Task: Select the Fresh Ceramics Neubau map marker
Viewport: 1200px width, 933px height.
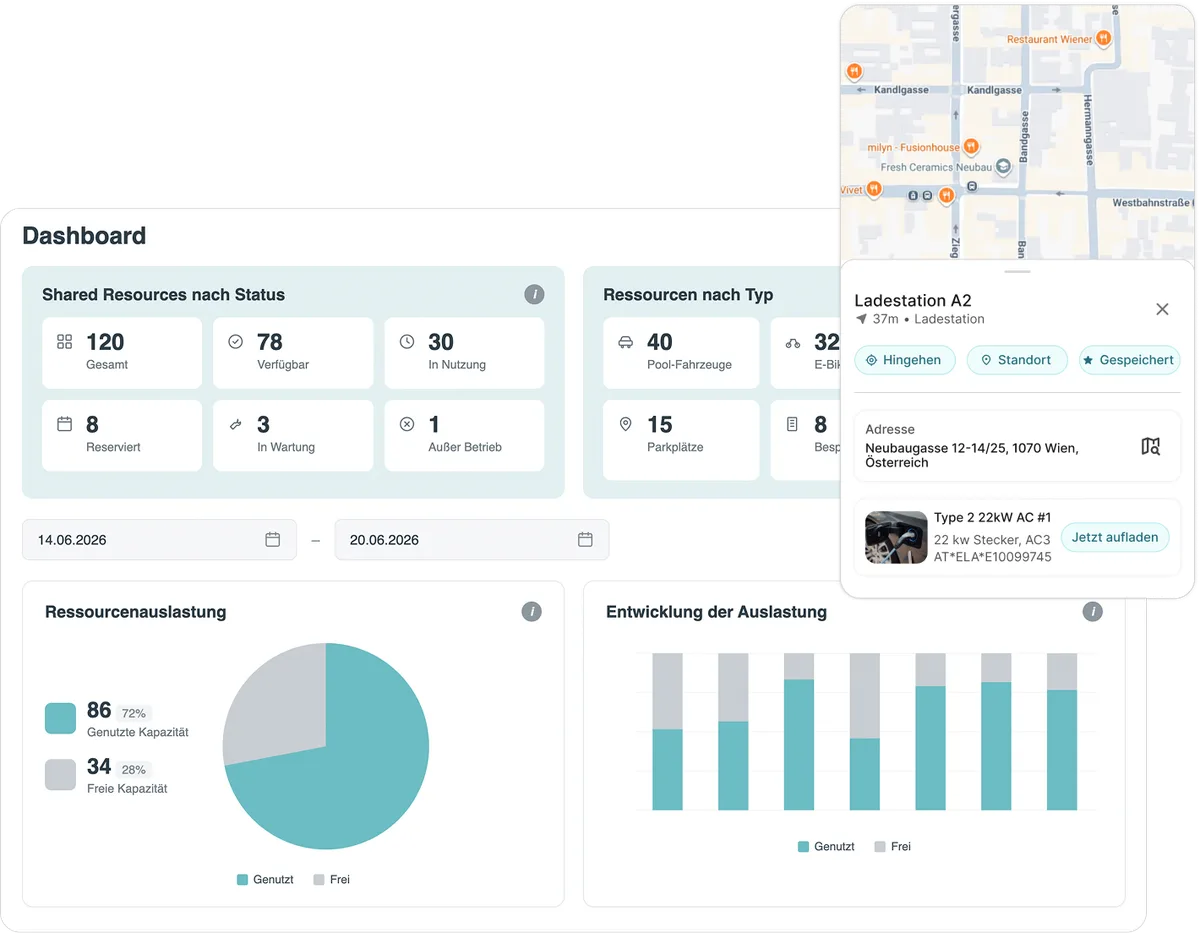Action: (1003, 168)
